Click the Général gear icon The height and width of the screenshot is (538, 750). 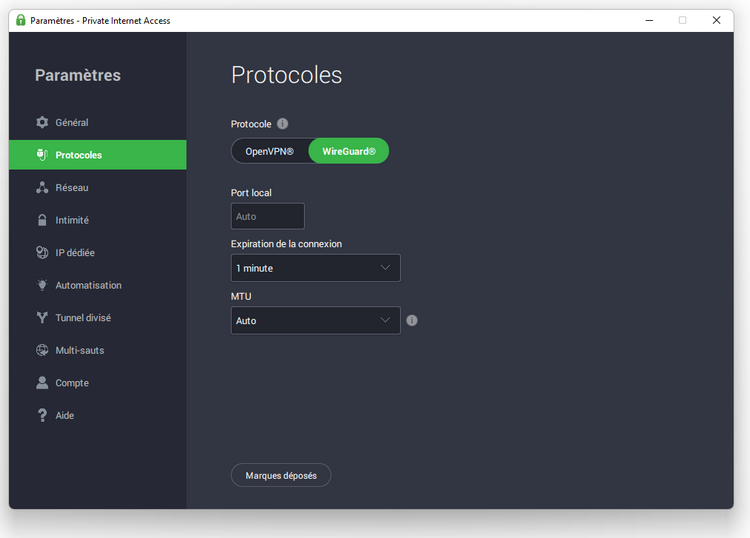click(x=42, y=122)
